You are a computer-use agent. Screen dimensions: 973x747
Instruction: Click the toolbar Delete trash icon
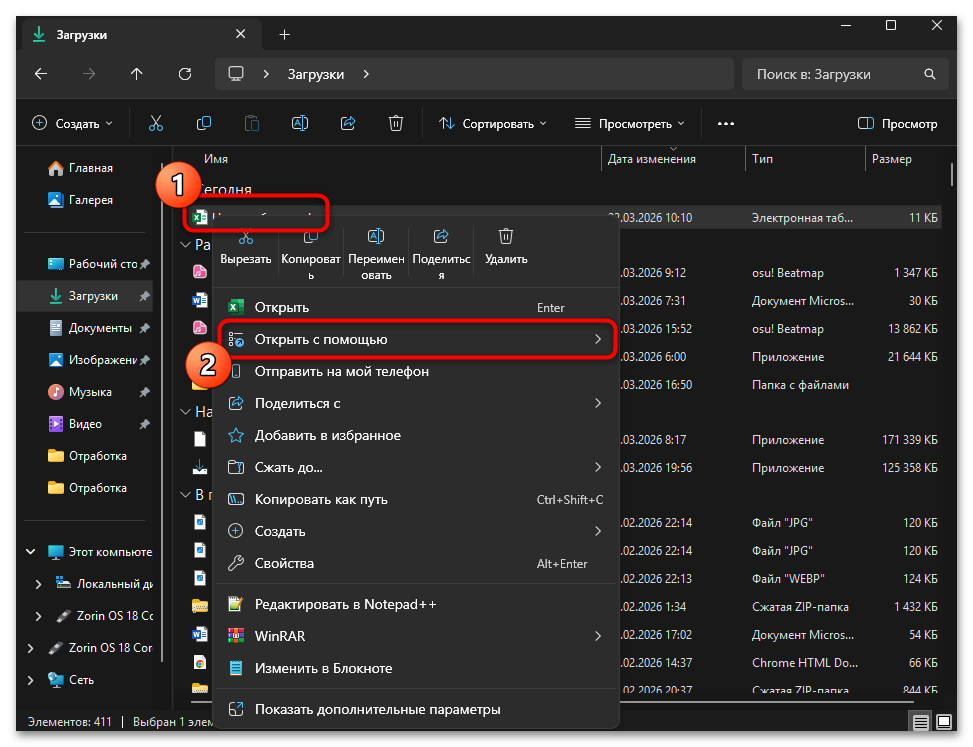pyautogui.click(x=396, y=123)
